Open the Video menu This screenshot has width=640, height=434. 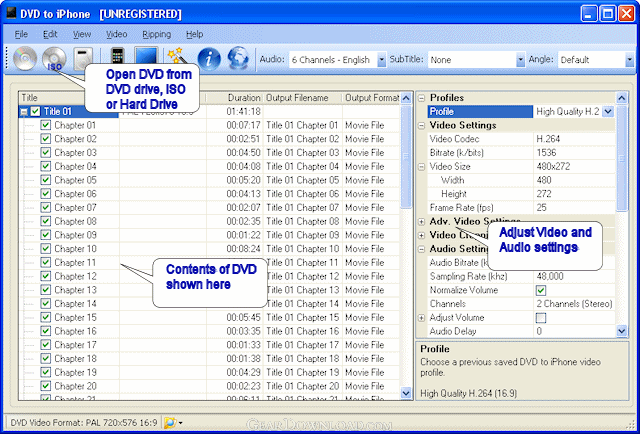(117, 34)
